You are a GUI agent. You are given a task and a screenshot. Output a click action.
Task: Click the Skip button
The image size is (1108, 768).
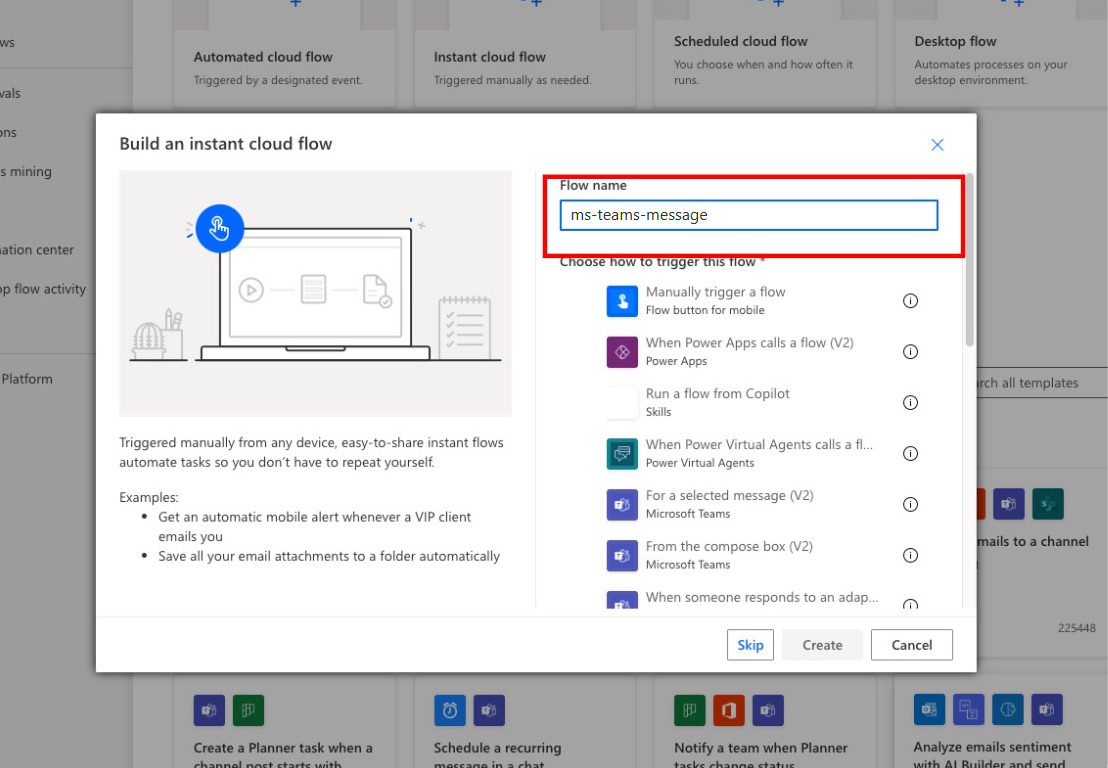(750, 644)
